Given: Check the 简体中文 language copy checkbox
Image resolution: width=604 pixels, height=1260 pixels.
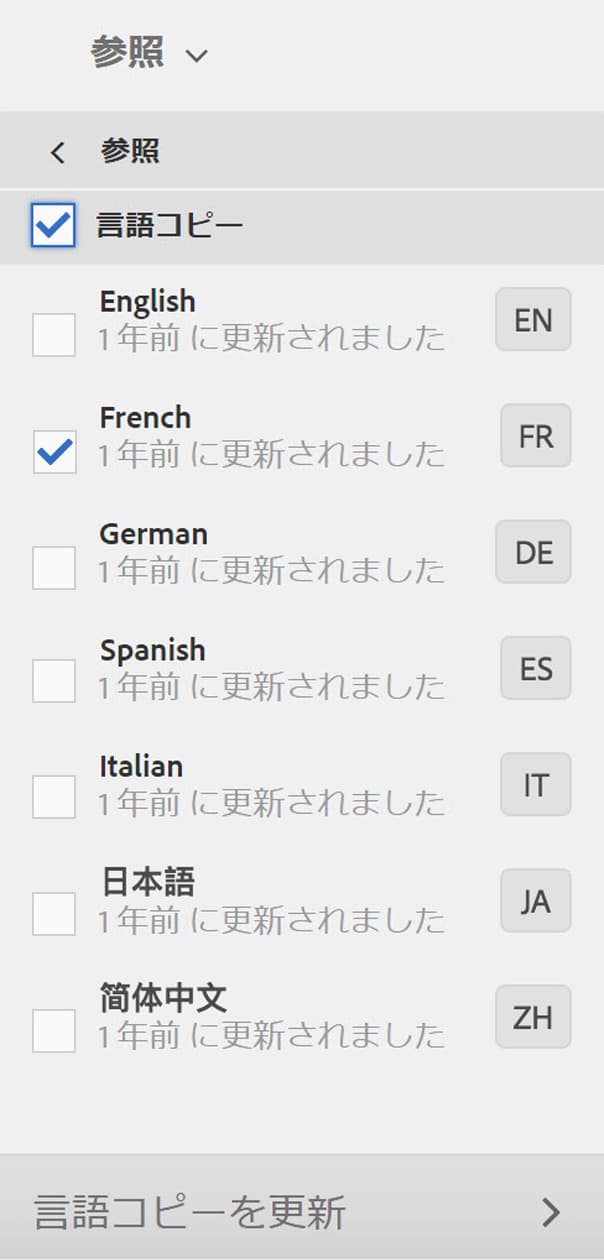Looking at the screenshot, I should point(54,1031).
